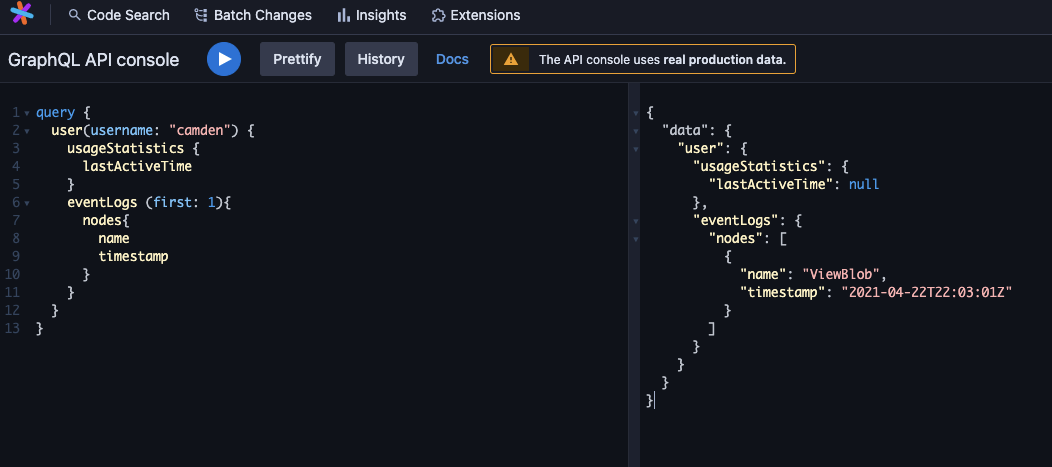
Task: Collapse the eventLogs block at line 6
Action: [x=27, y=203]
